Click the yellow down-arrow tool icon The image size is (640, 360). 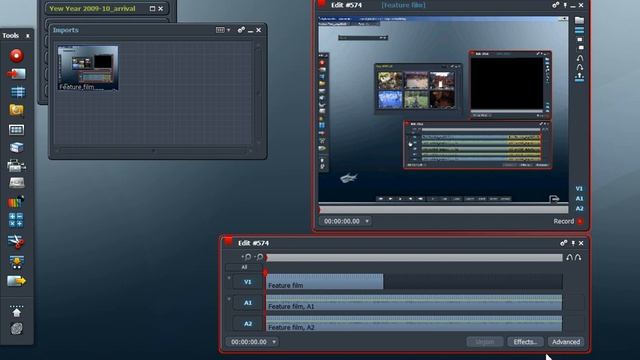coord(16,262)
